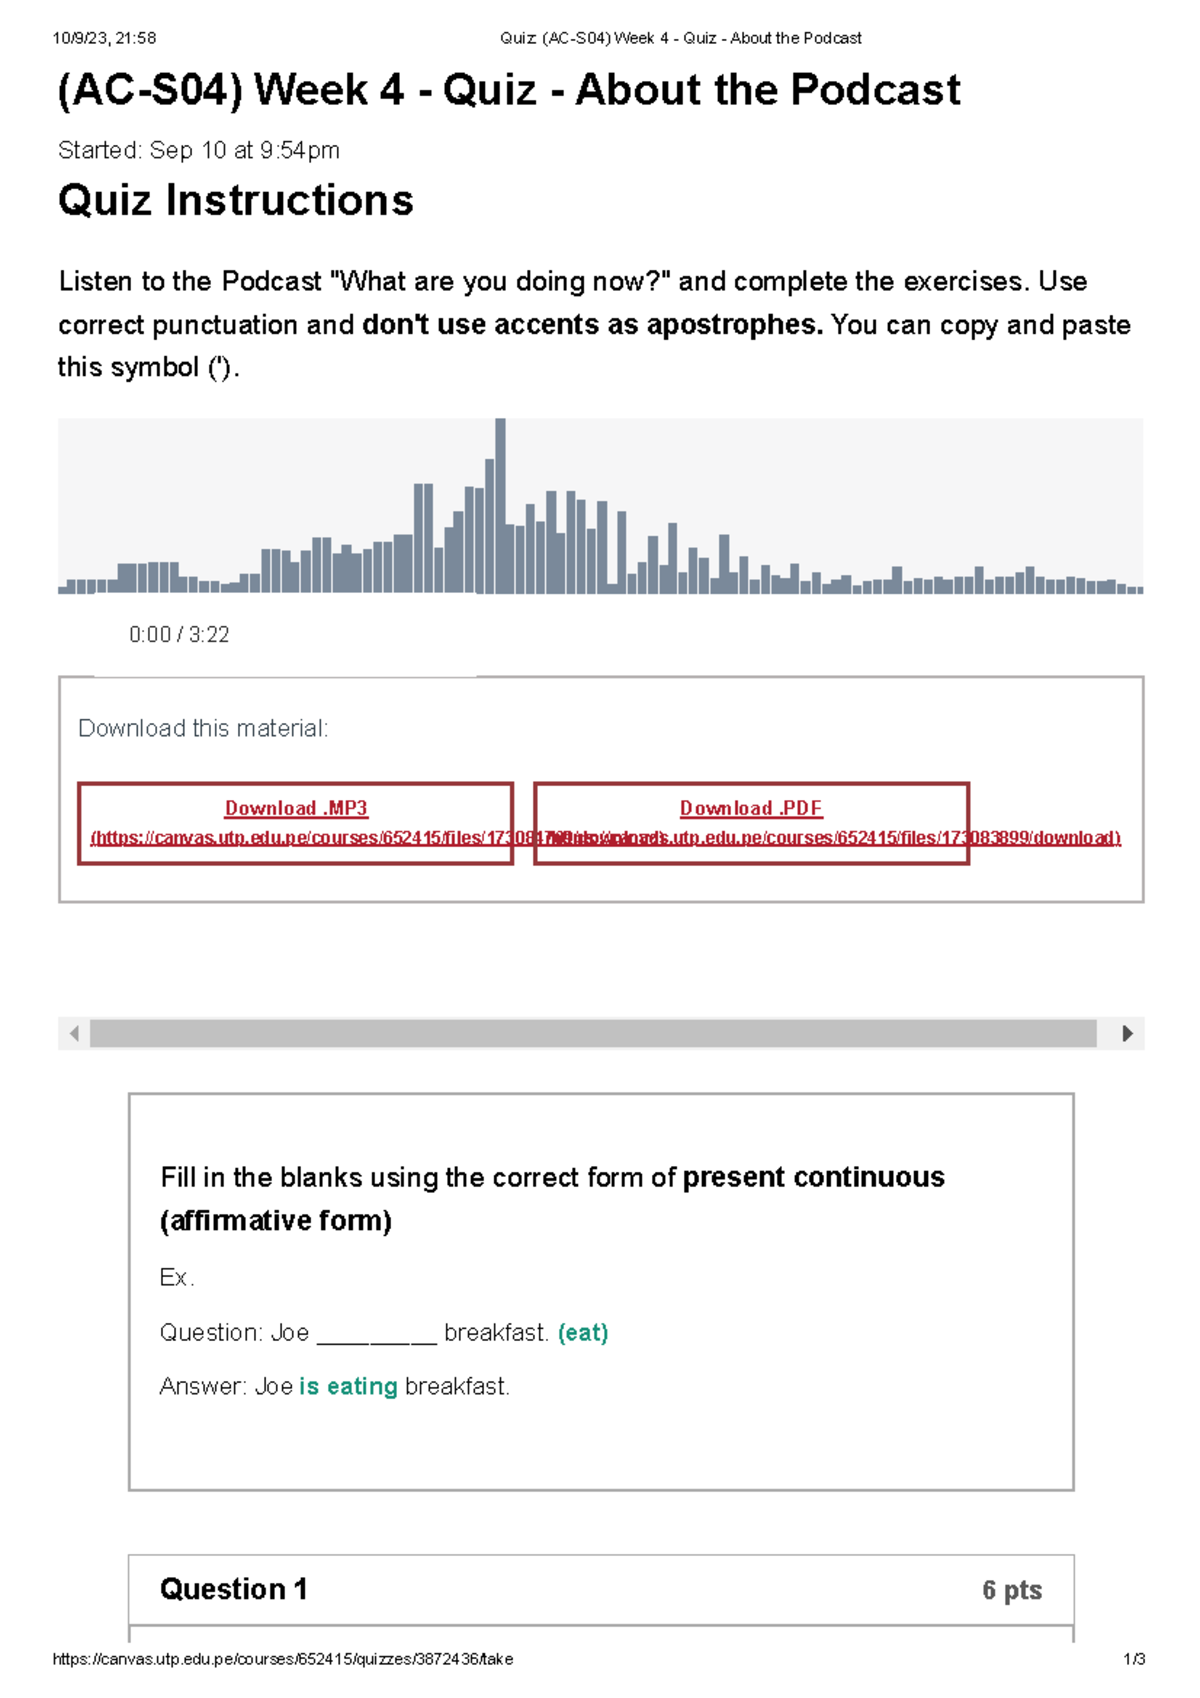Click the Download .PDF box icon area
This screenshot has height=1698, width=1200.
(x=750, y=822)
